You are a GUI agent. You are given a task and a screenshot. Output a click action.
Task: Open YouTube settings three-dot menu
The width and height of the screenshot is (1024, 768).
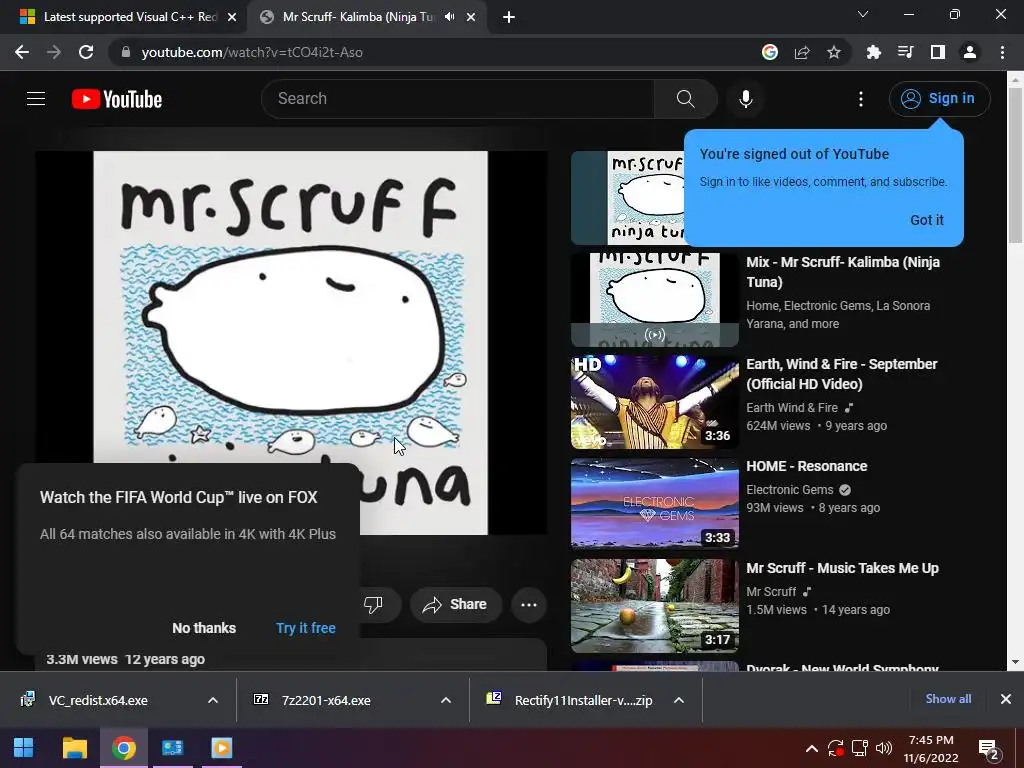pos(861,99)
